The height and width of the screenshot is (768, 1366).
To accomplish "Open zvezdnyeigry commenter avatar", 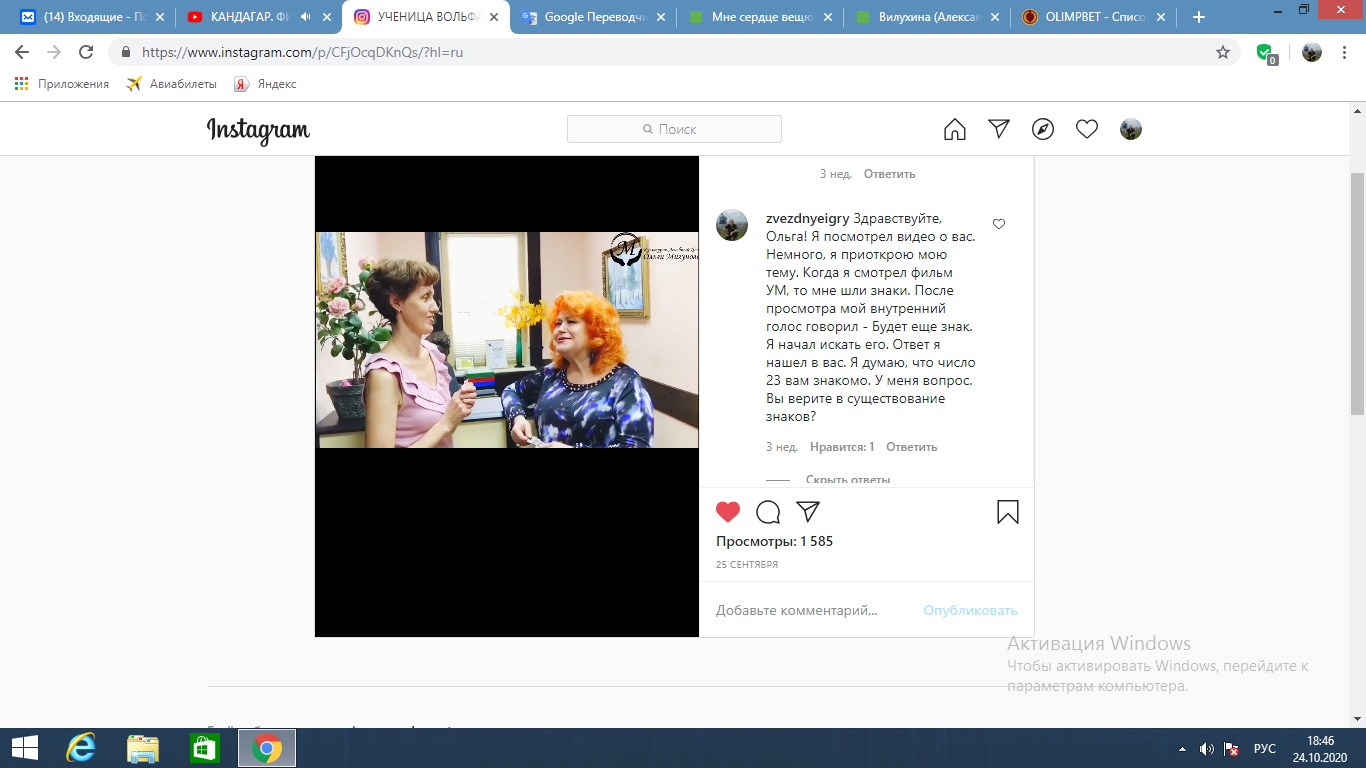I will [732, 225].
